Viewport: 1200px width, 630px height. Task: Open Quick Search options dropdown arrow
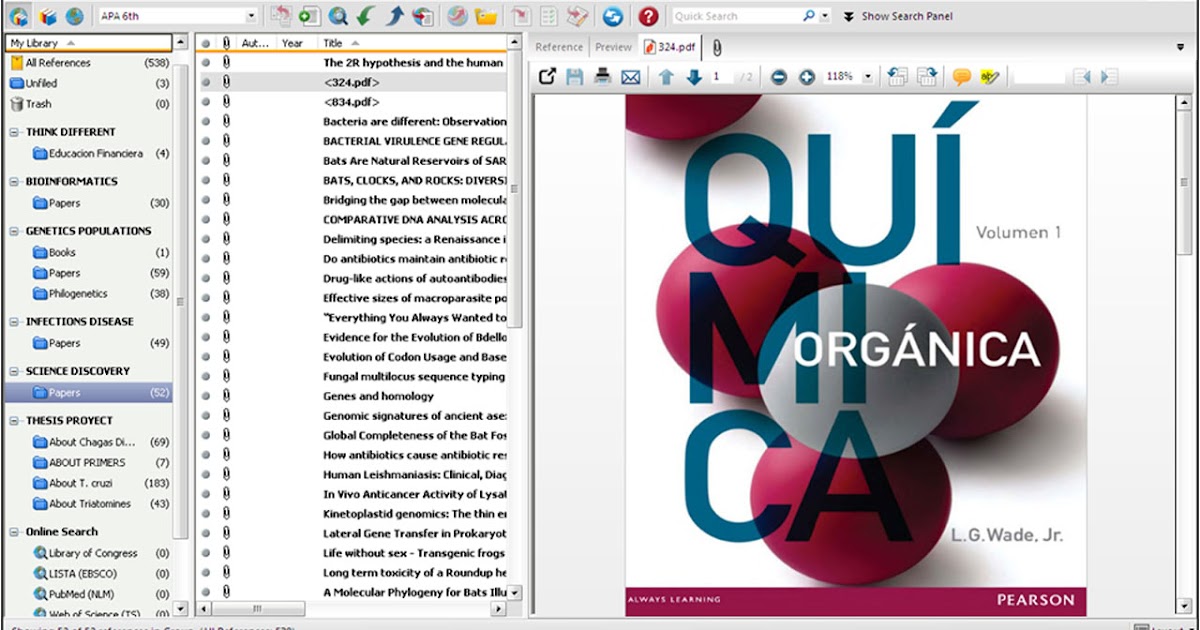pos(825,16)
